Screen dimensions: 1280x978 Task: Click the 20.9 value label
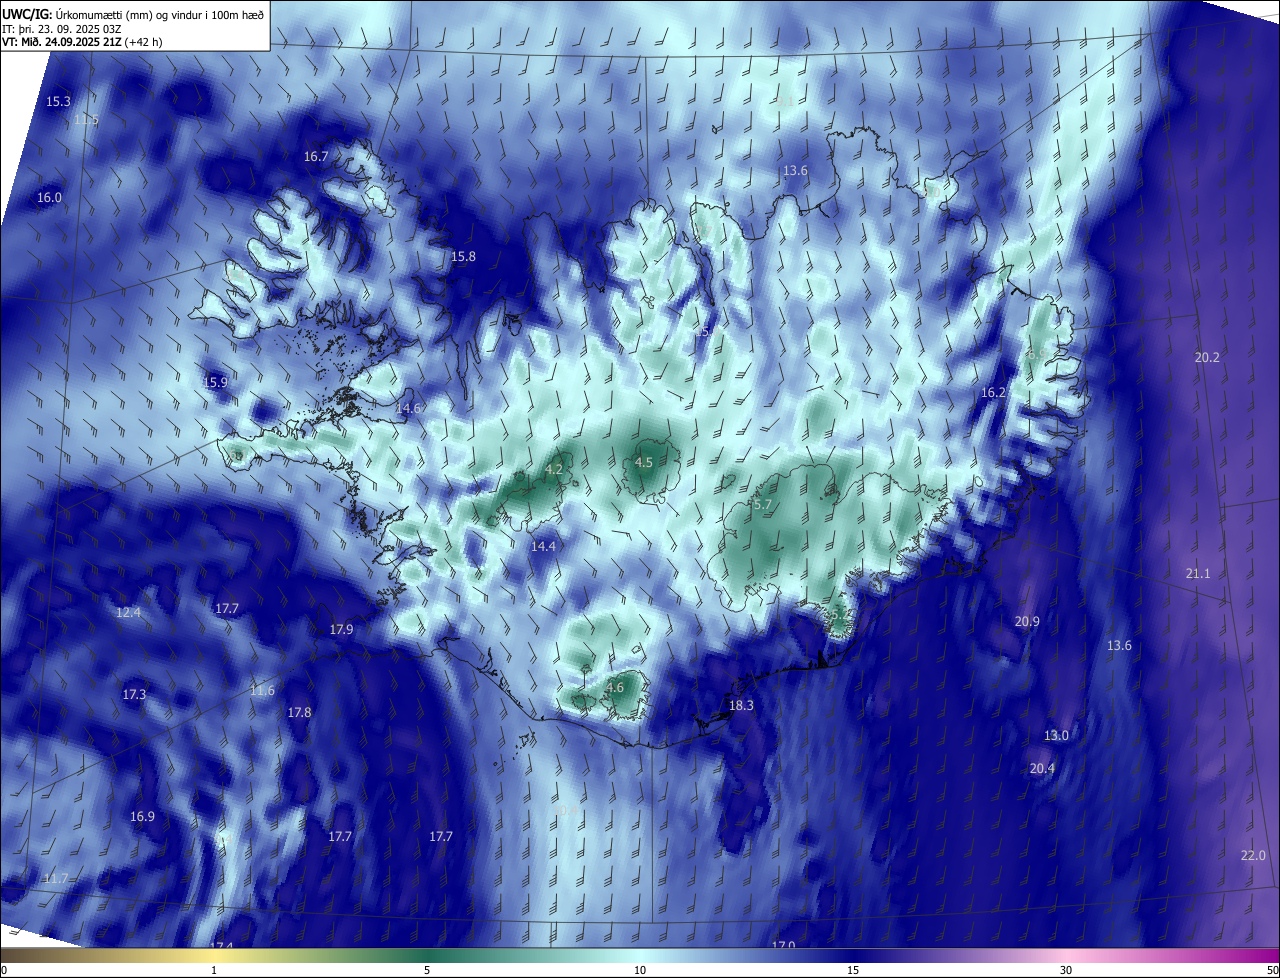coord(1027,621)
